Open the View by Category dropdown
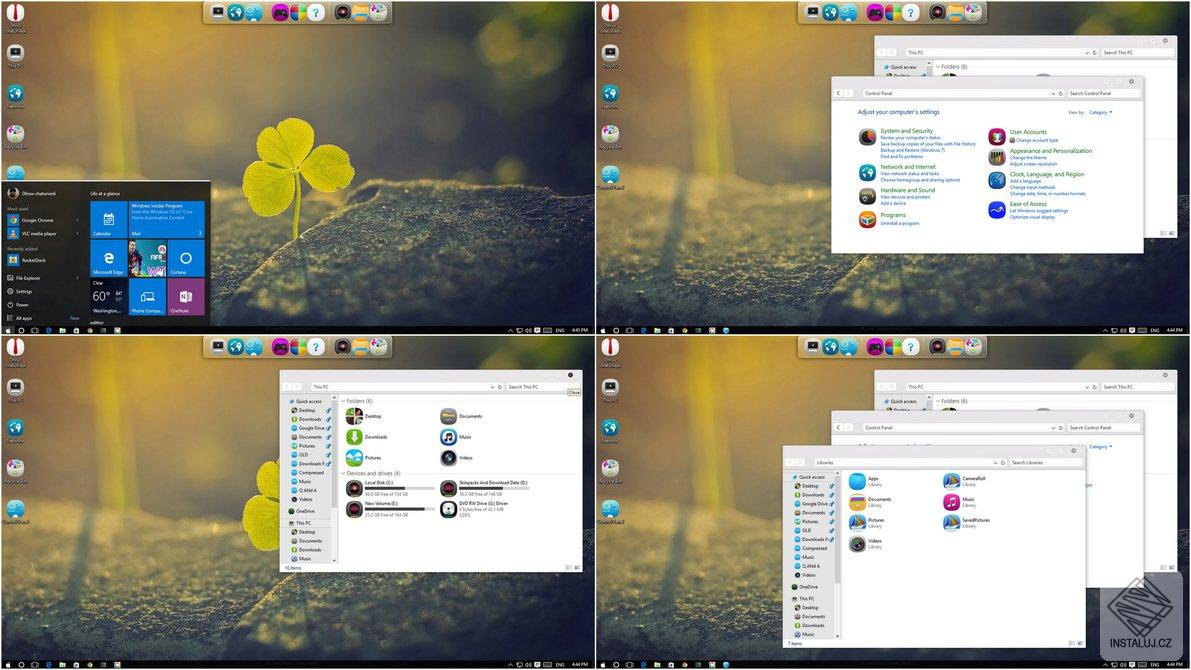The width and height of the screenshot is (1191, 670). [x=1101, y=112]
